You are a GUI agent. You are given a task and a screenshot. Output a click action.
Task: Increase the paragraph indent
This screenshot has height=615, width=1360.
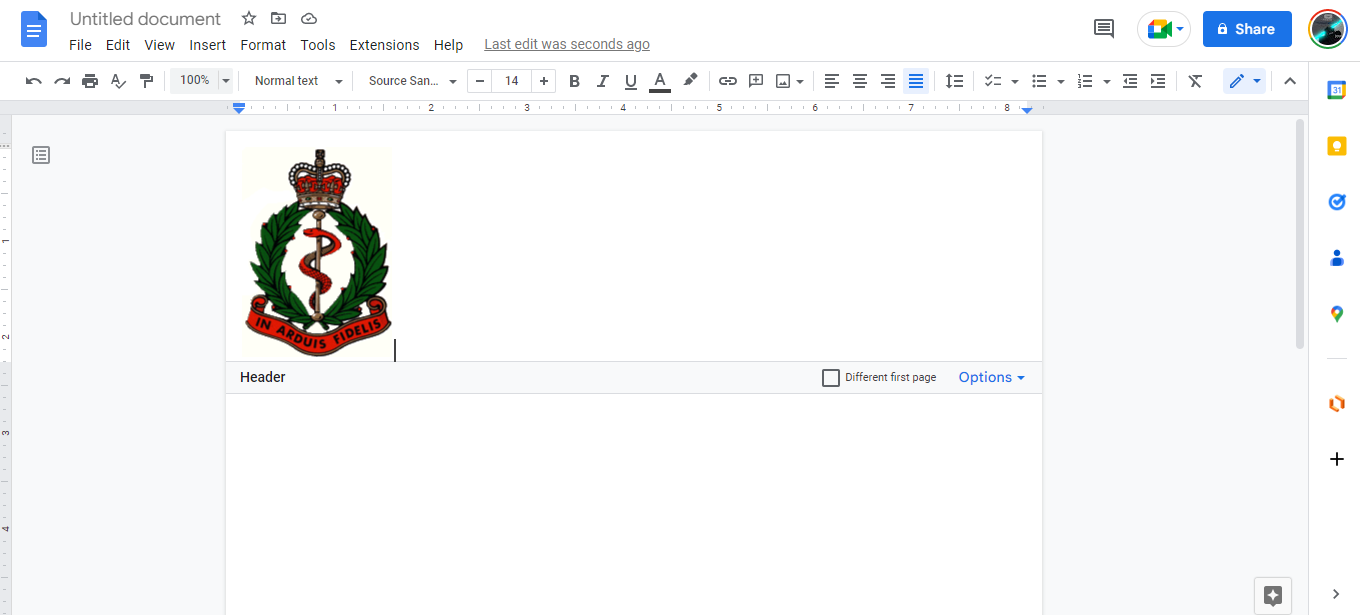(x=1158, y=81)
